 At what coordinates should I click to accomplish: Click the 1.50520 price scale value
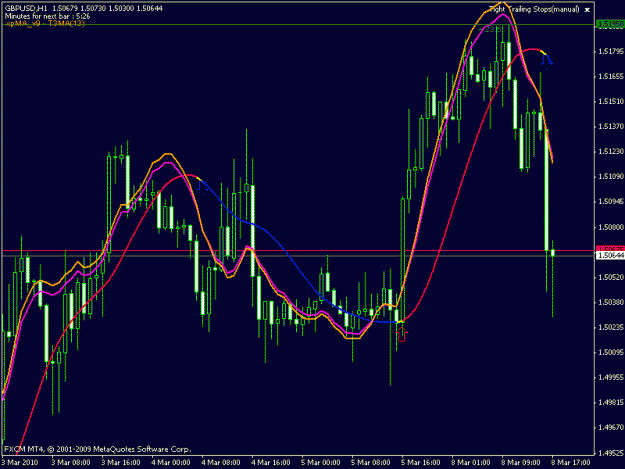pyautogui.click(x=611, y=277)
